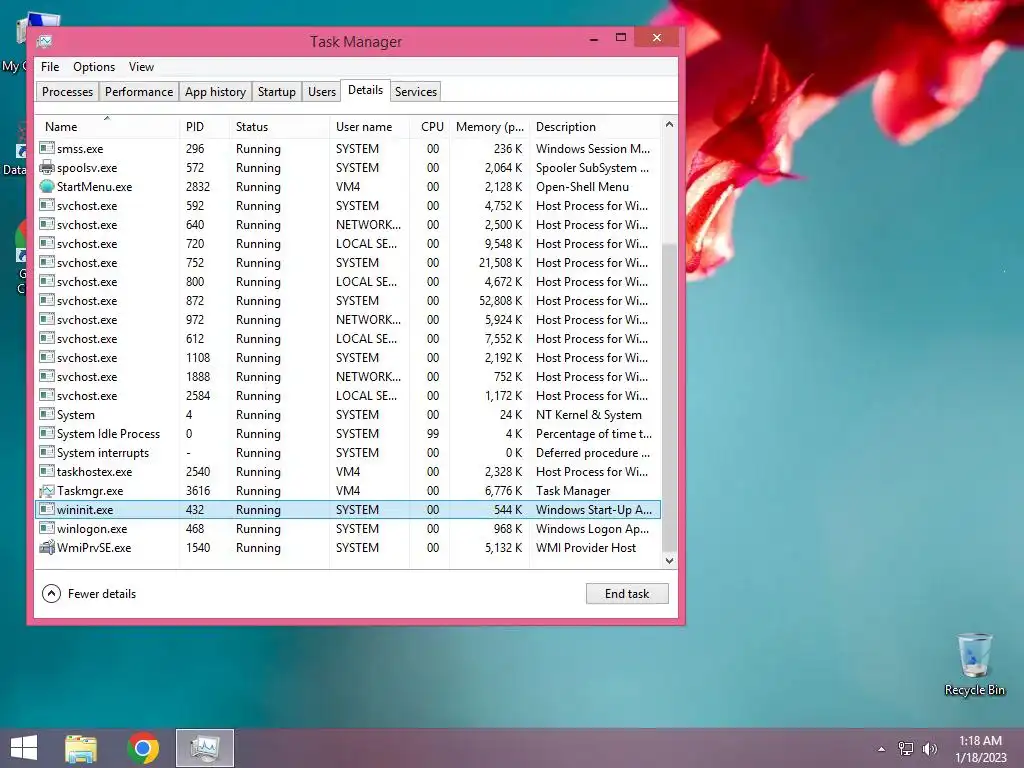This screenshot has width=1024, height=768.
Task: Click PID 3616 of Taskmgr.exe
Action: (x=198, y=490)
